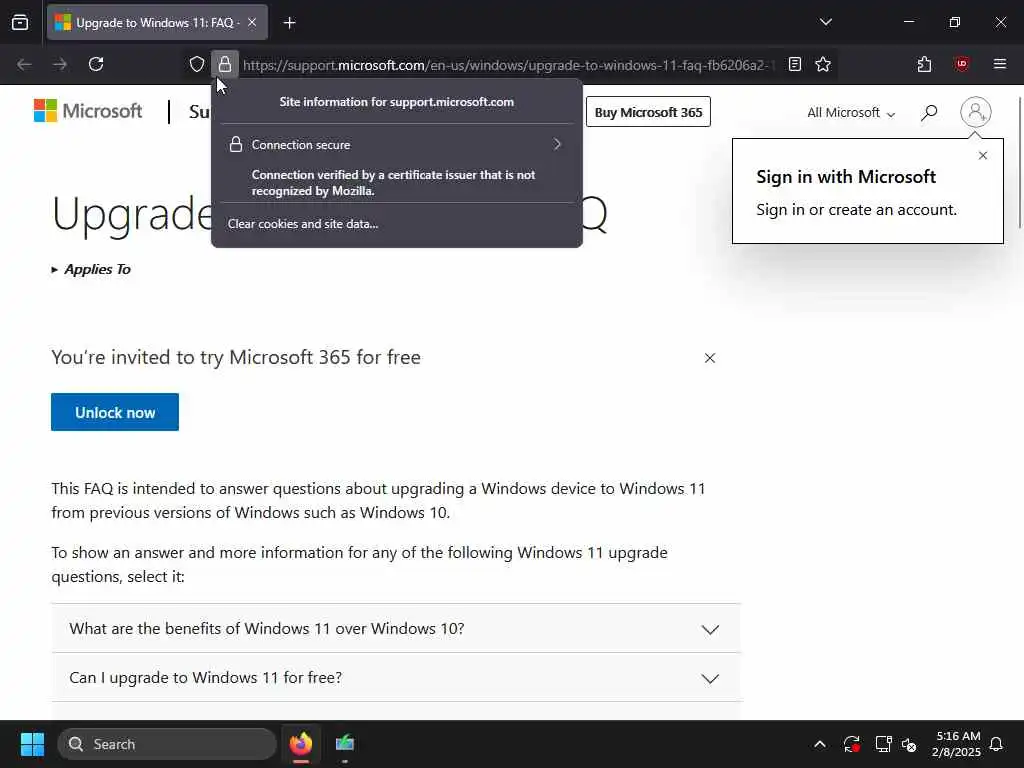
Task: Click the account sign-in avatar icon
Action: click(975, 112)
